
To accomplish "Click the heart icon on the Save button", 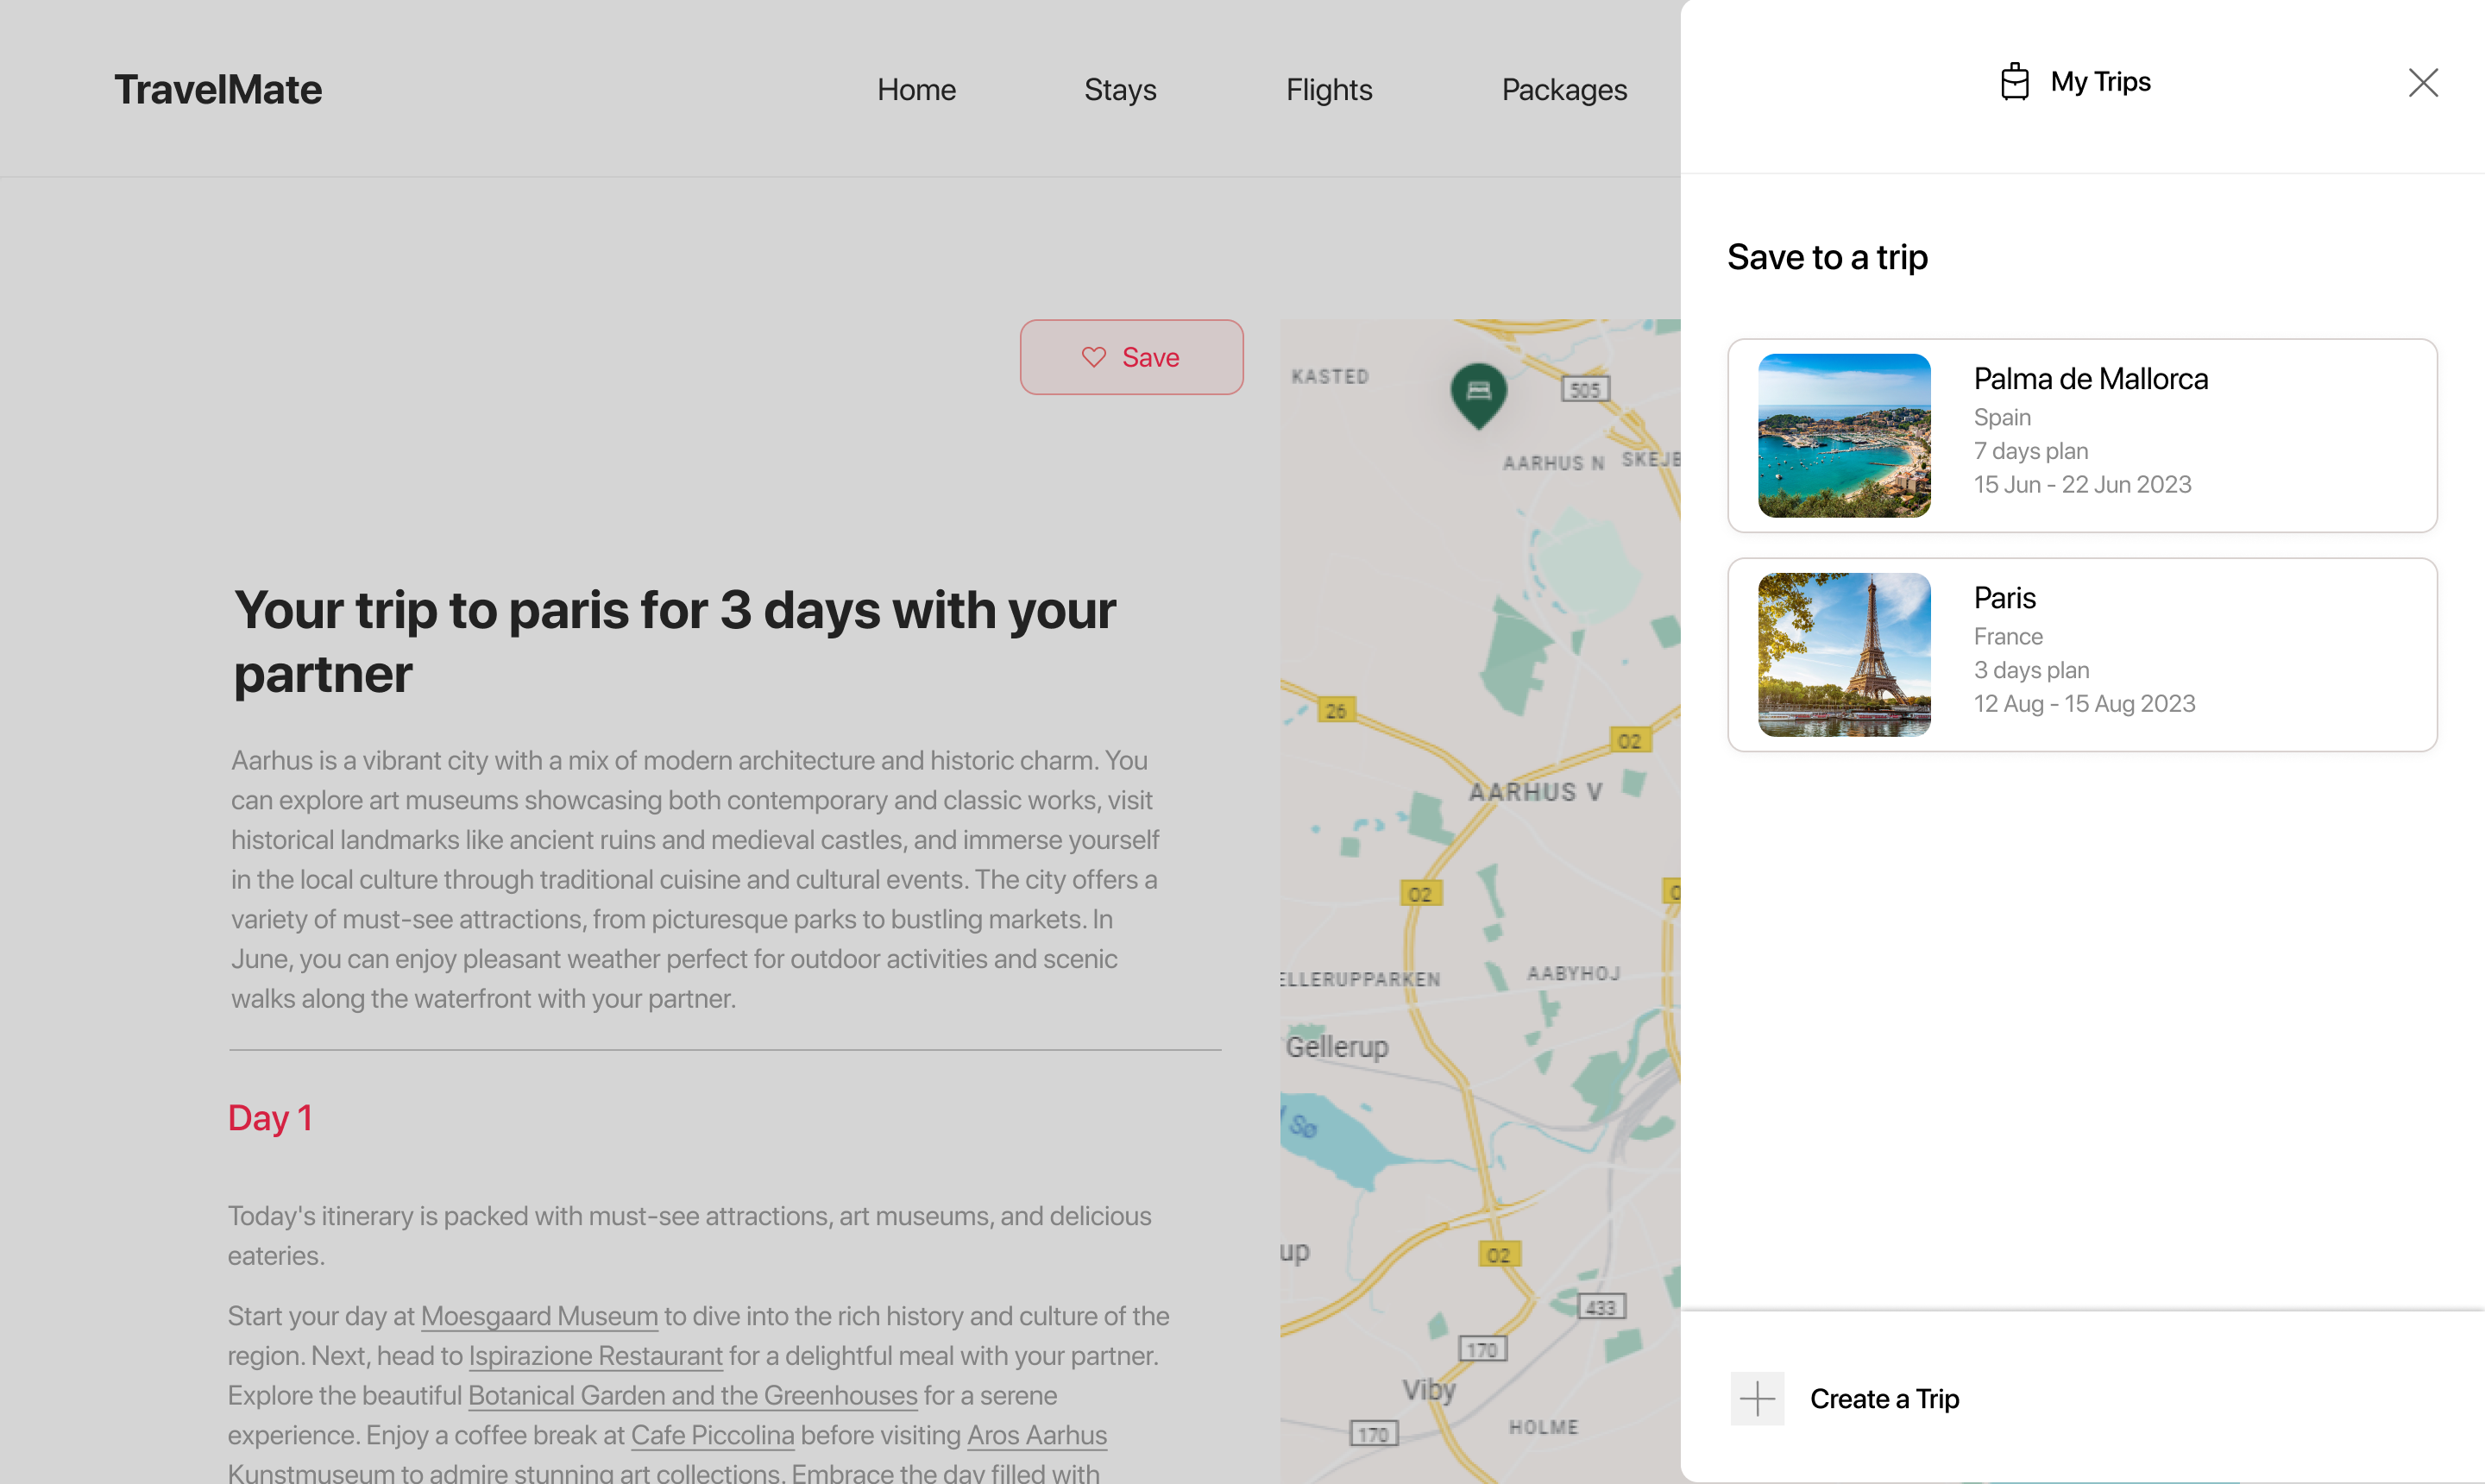I will tap(1093, 357).
